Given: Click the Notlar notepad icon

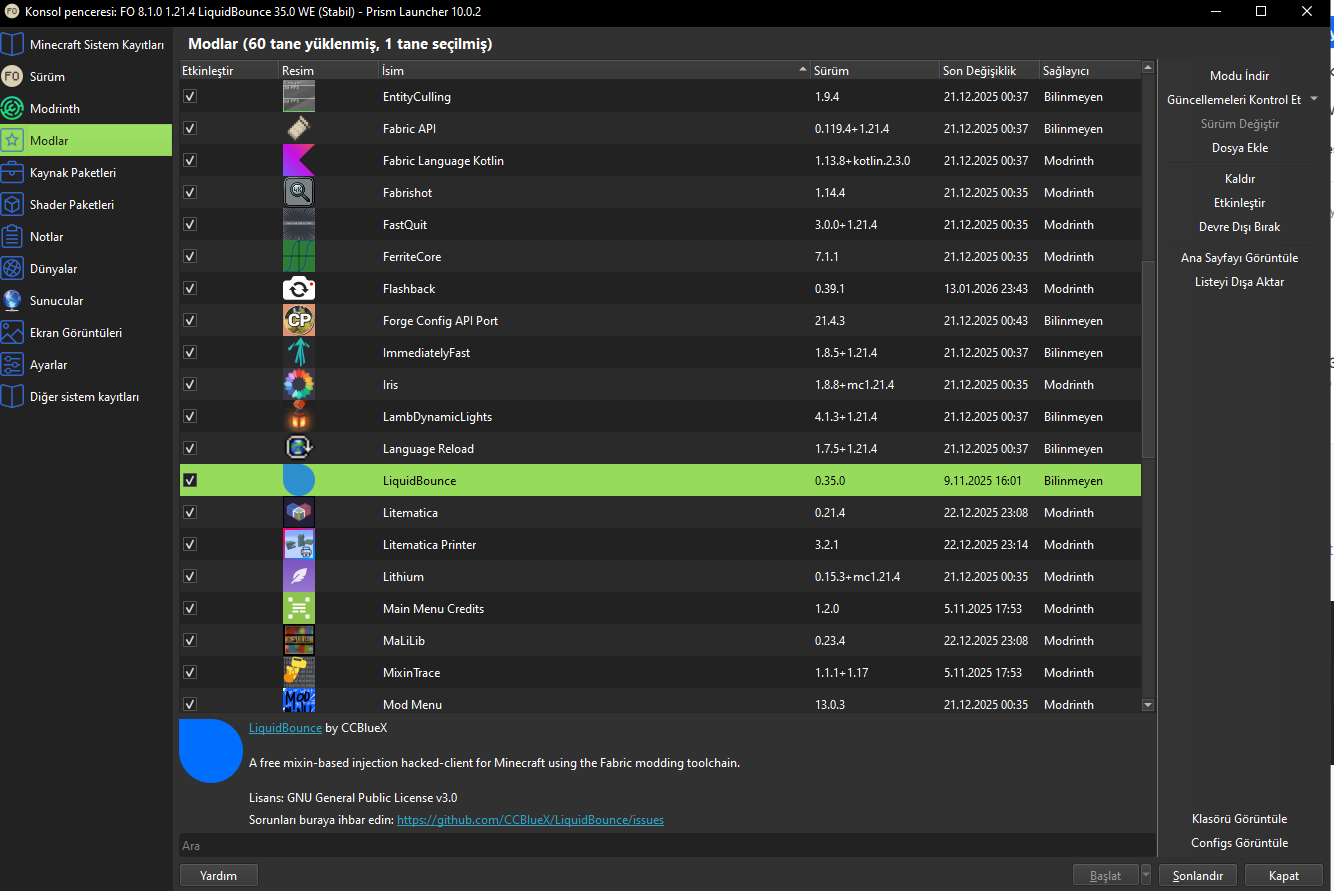Looking at the screenshot, I should click(13, 236).
